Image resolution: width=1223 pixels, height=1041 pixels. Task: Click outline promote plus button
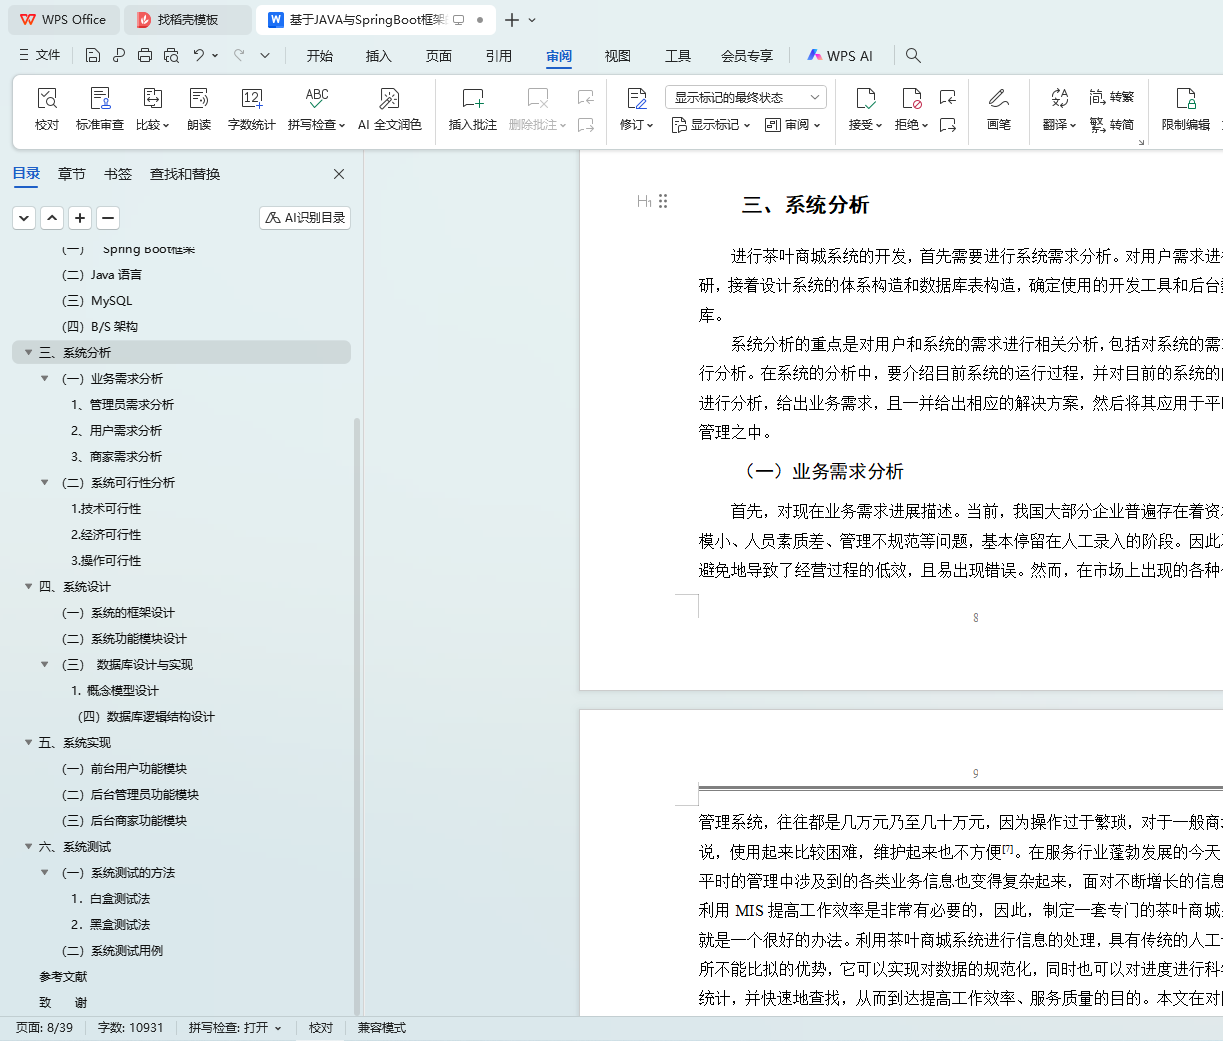[x=80, y=217]
